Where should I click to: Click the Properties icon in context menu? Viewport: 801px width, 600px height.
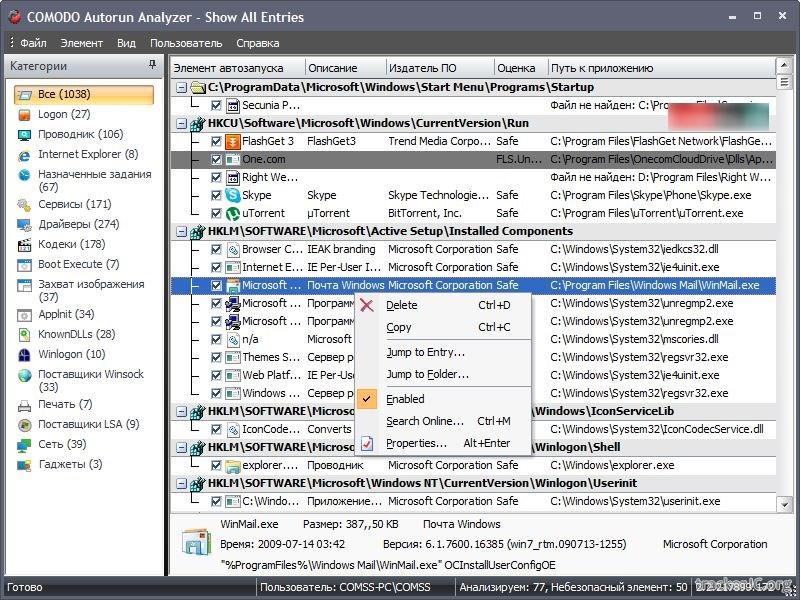click(x=367, y=443)
